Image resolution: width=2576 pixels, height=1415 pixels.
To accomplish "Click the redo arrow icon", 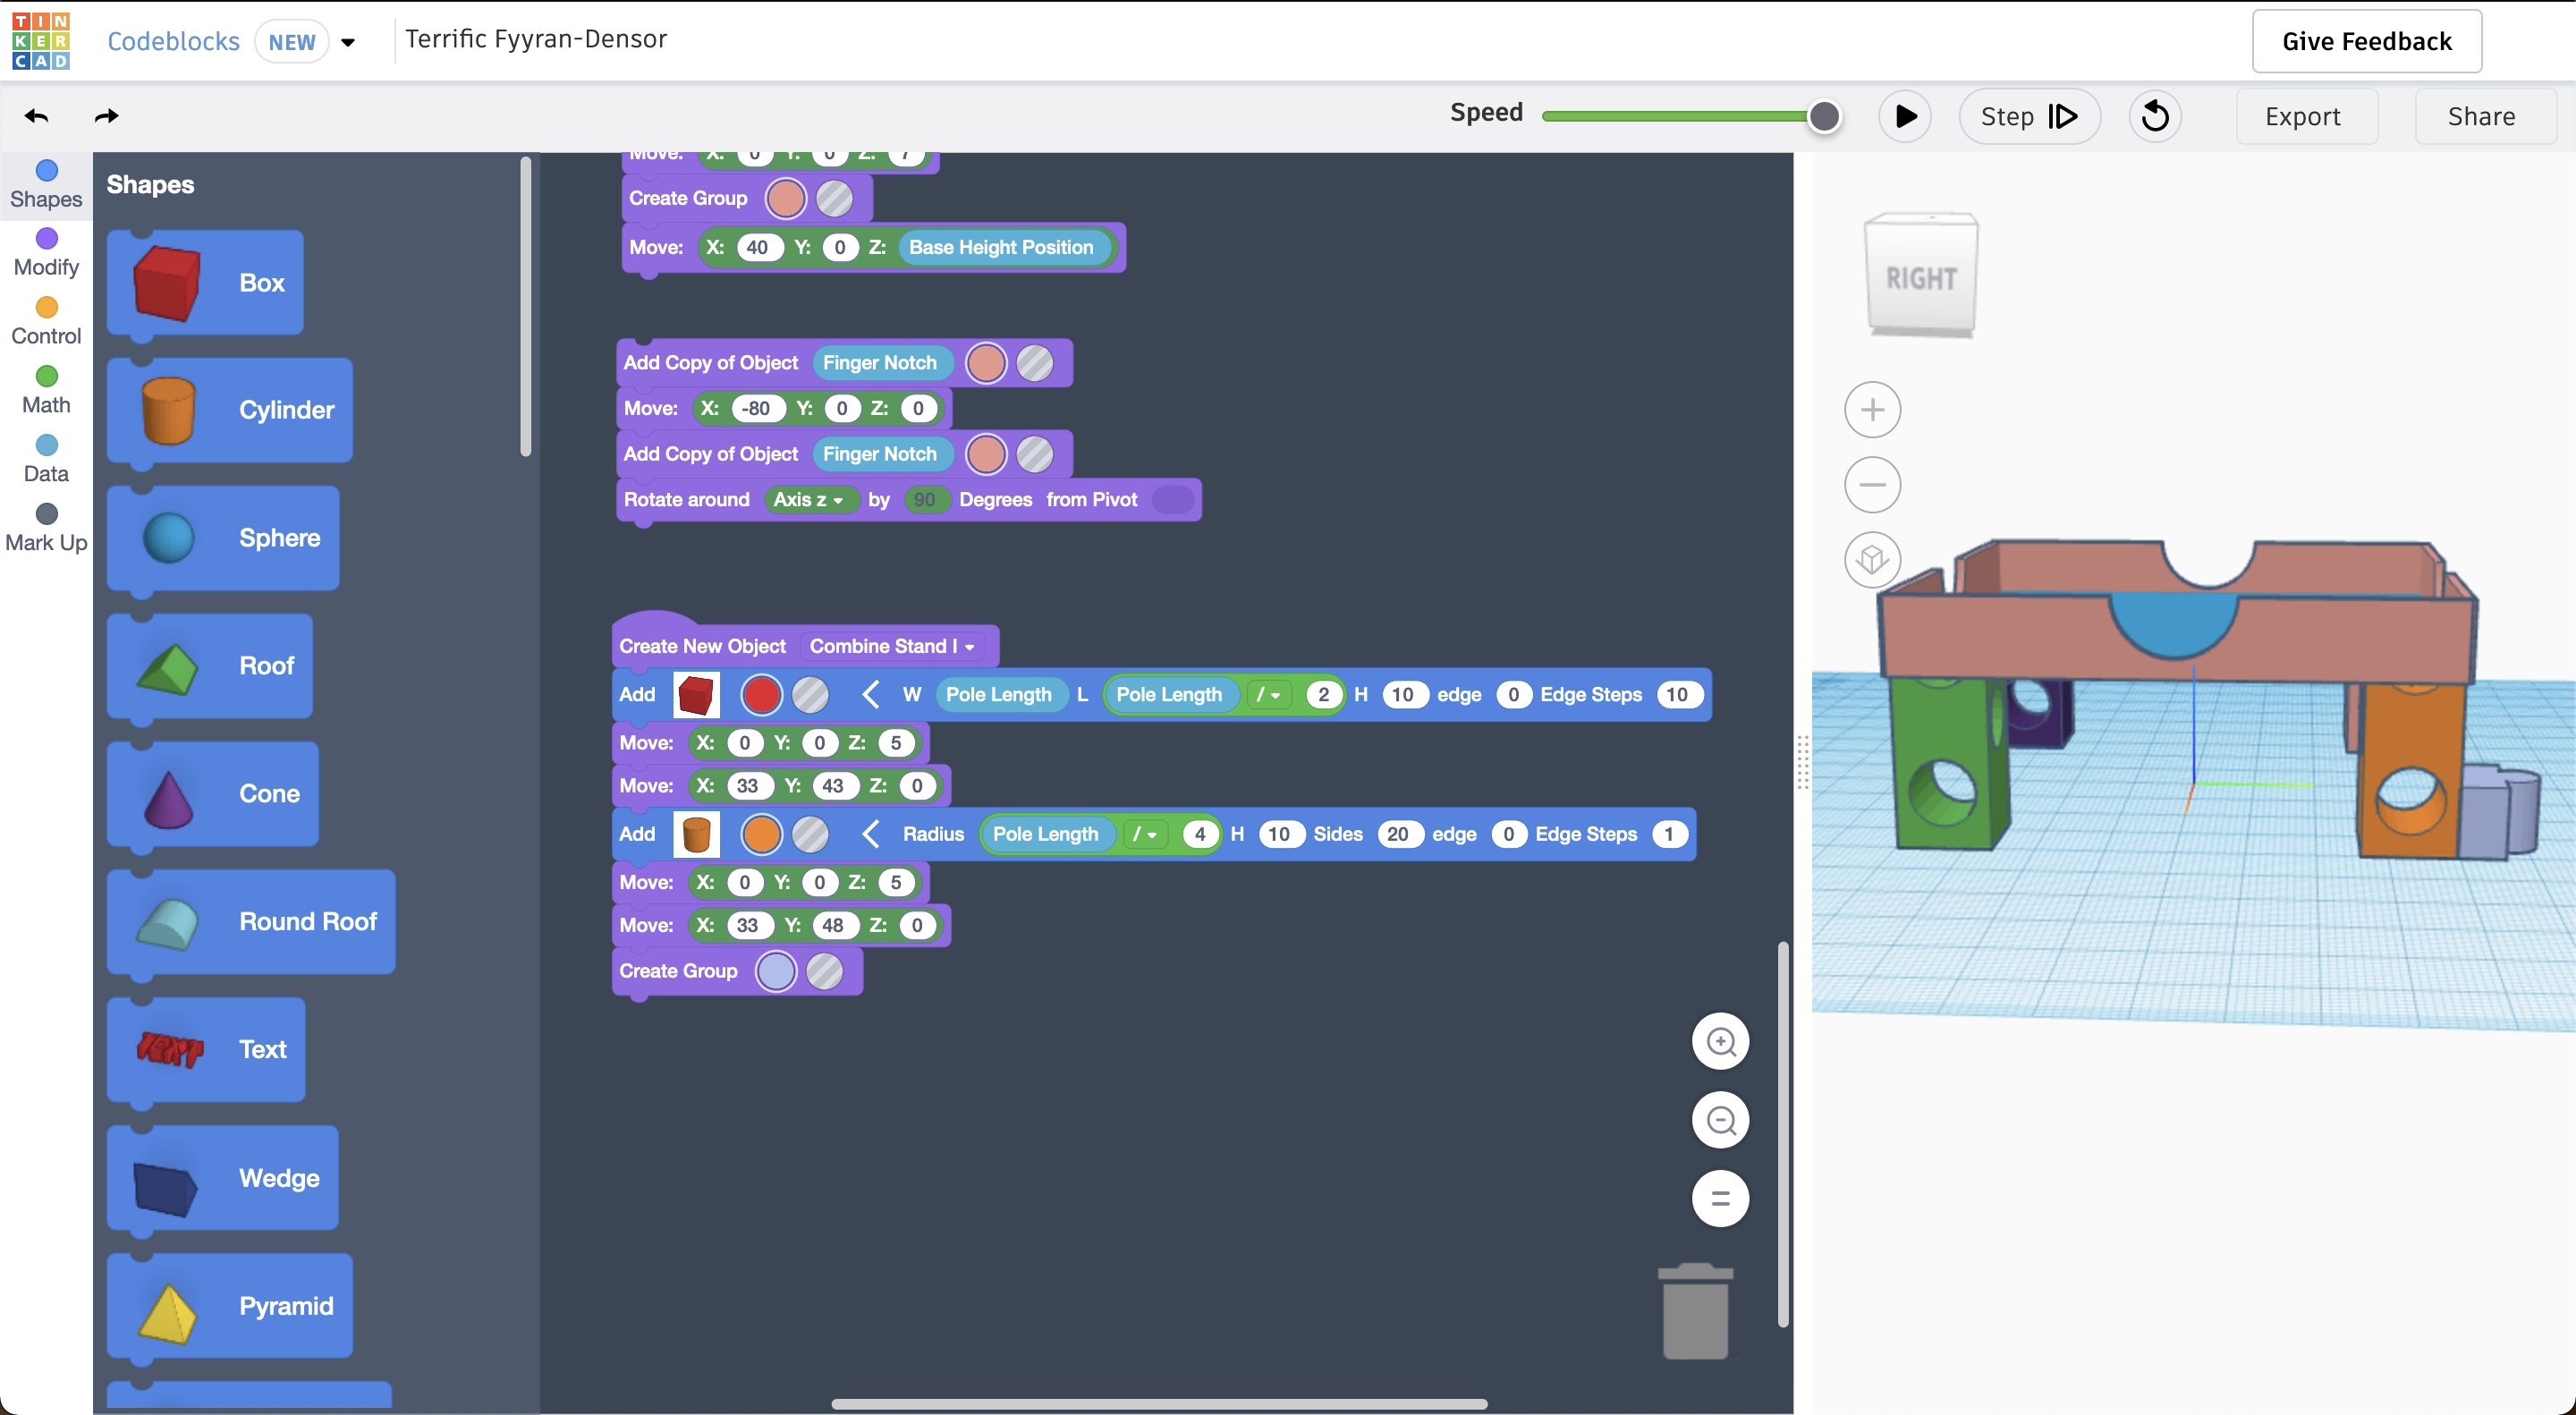I will pyautogui.click(x=106, y=116).
